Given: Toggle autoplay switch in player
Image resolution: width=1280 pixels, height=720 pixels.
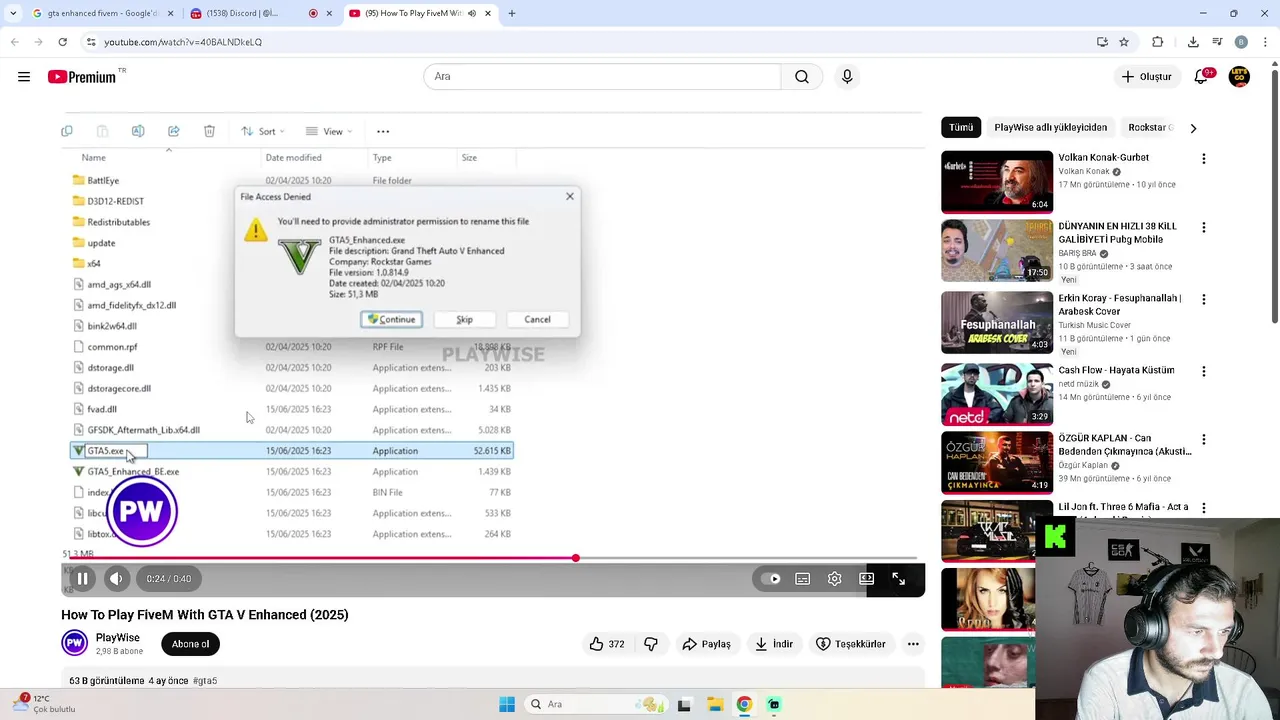Looking at the screenshot, I should point(771,579).
